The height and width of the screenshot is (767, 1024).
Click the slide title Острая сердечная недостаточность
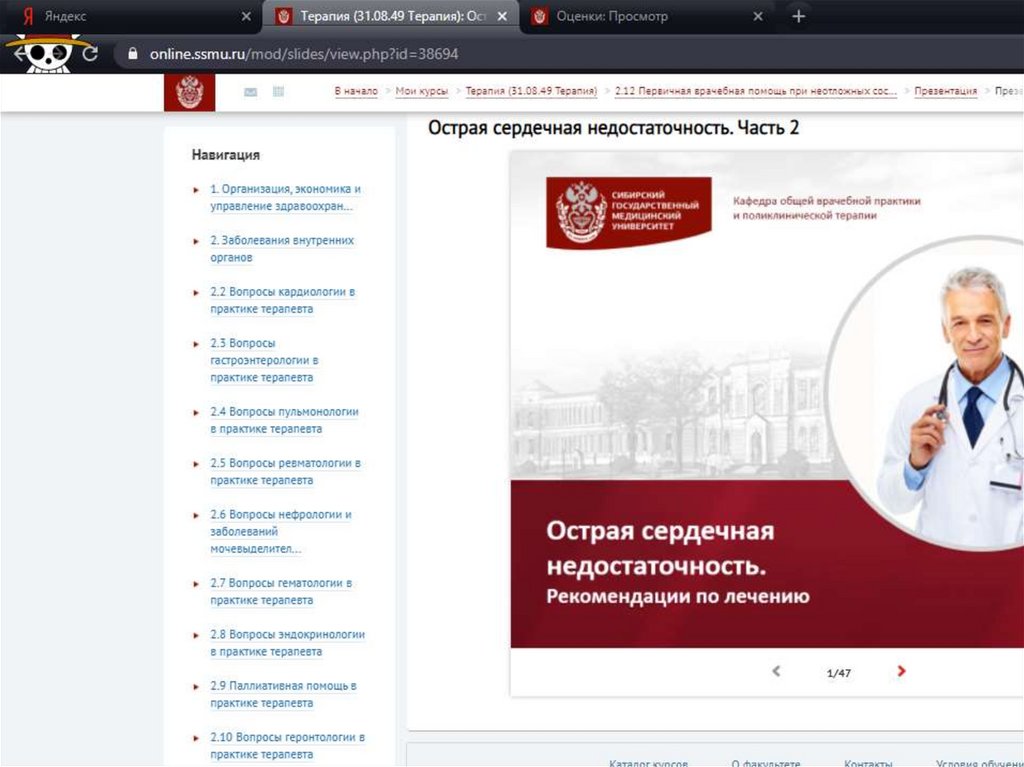[x=660, y=547]
